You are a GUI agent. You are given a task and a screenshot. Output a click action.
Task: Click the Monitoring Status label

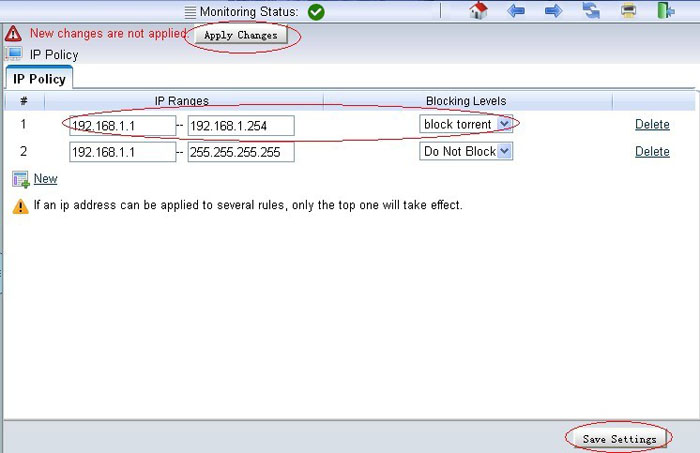coord(249,12)
